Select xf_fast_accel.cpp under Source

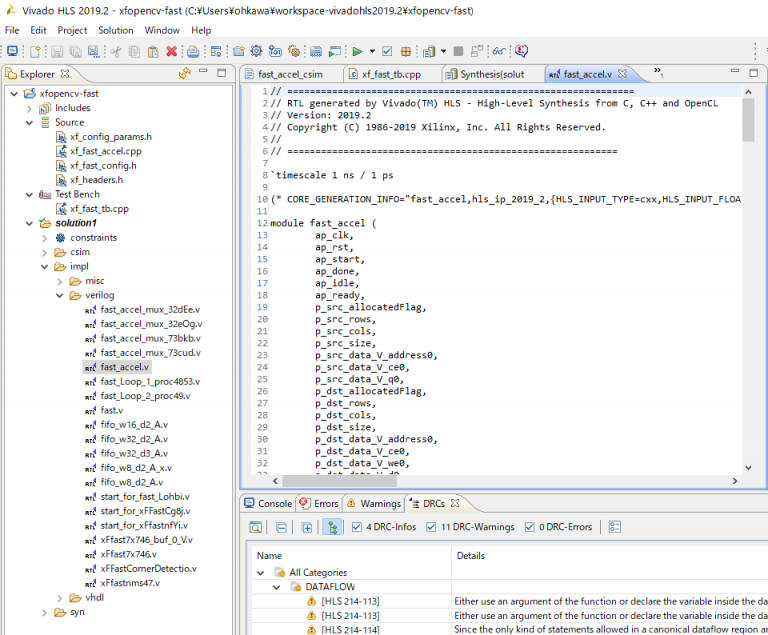[x=105, y=151]
